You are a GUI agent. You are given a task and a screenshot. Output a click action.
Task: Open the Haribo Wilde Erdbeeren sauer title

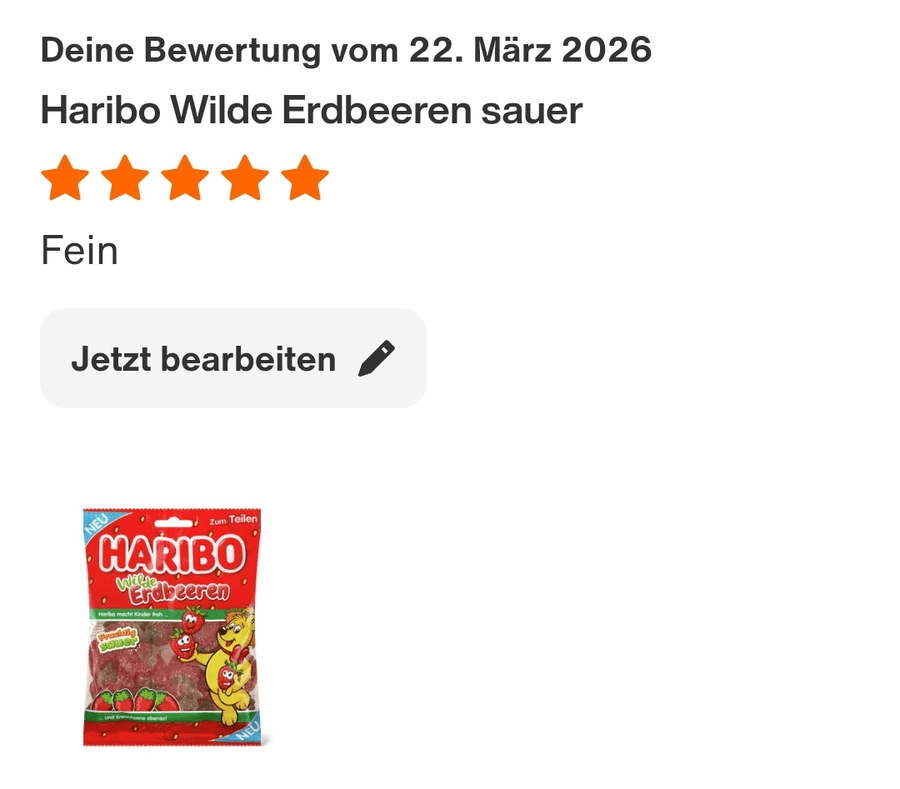(312, 110)
